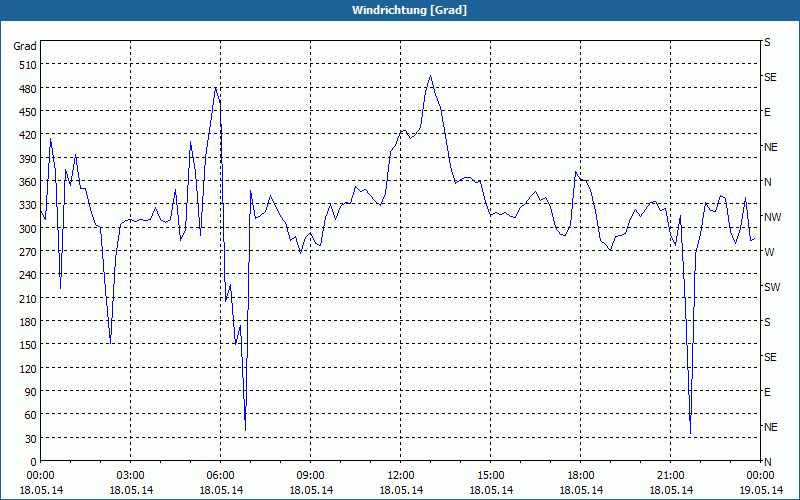
Task: Pick the 180 y-axis value
Action: [29, 322]
